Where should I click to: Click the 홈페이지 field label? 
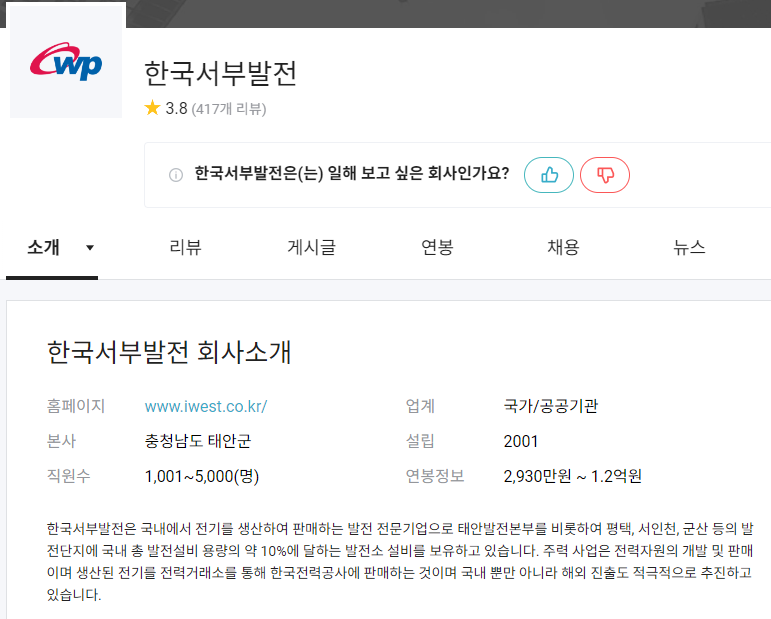(76, 406)
